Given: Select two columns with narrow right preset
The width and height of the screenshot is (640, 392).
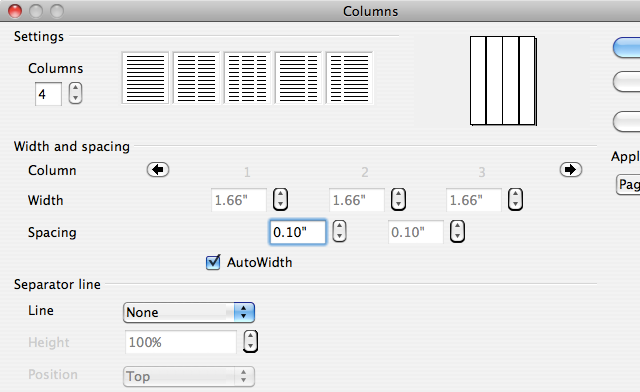Looking at the screenshot, I should click(298, 78).
